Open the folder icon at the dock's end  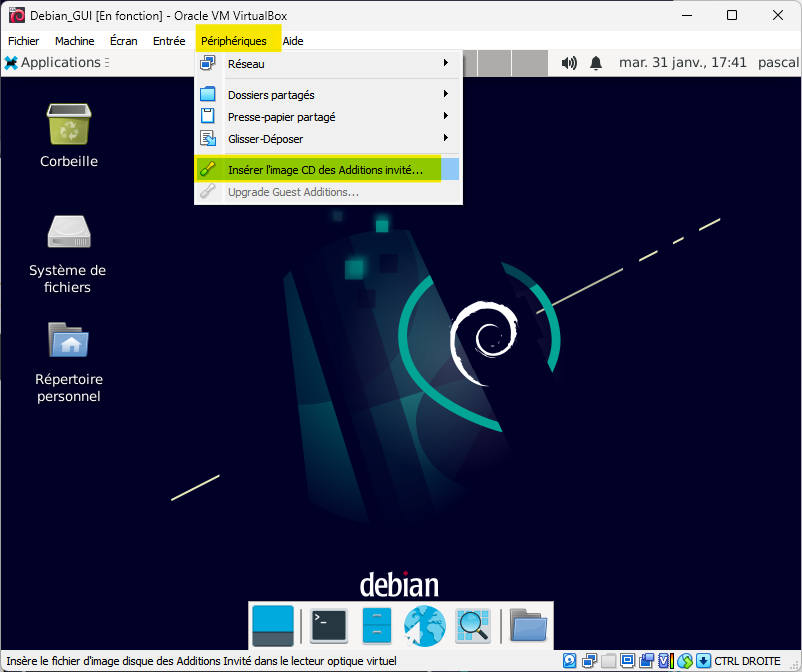pyautogui.click(x=528, y=625)
